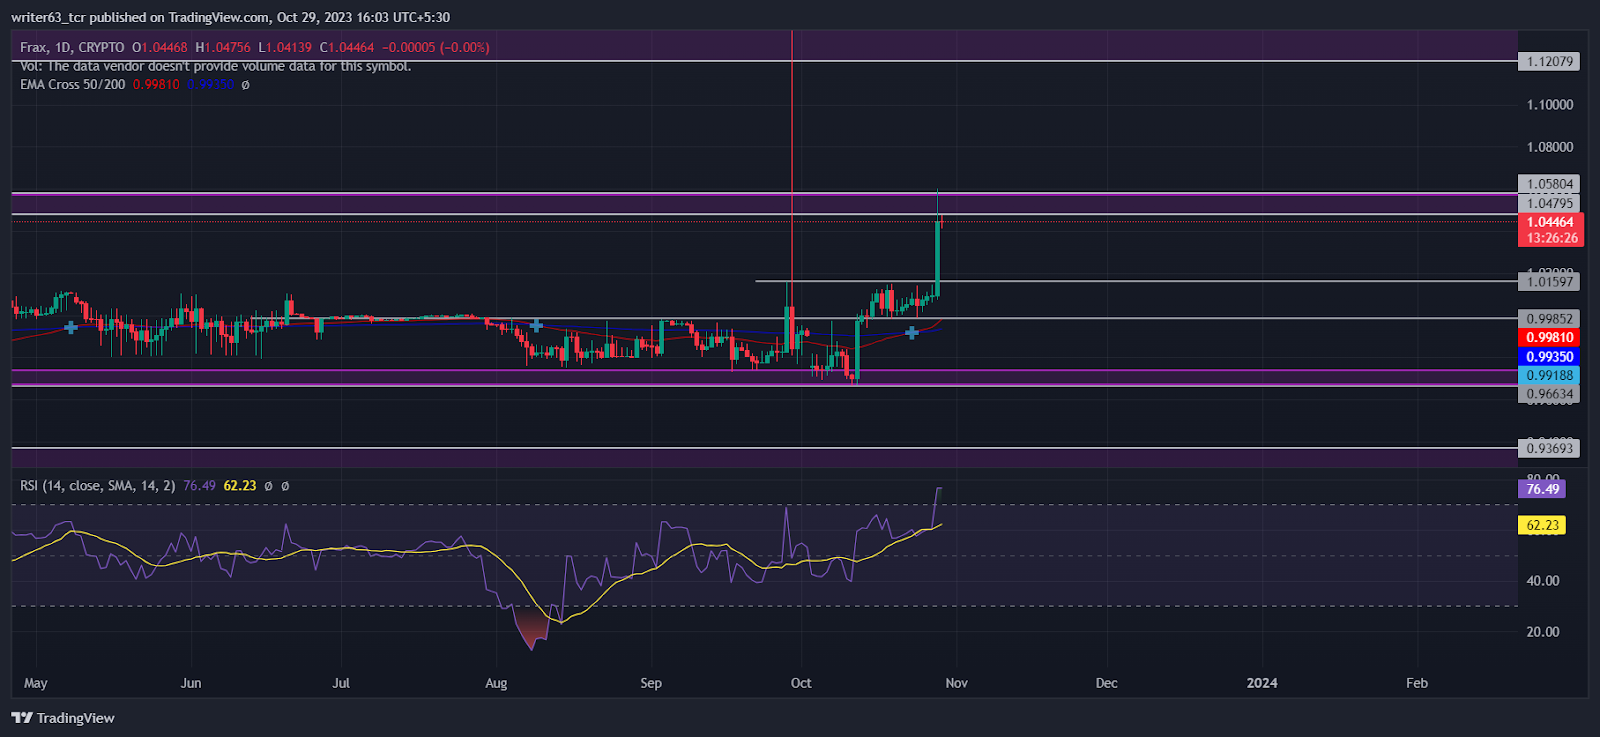This screenshot has width=1600, height=737.
Task: Click the RSI scale 20.00 value
Action: tap(1543, 632)
